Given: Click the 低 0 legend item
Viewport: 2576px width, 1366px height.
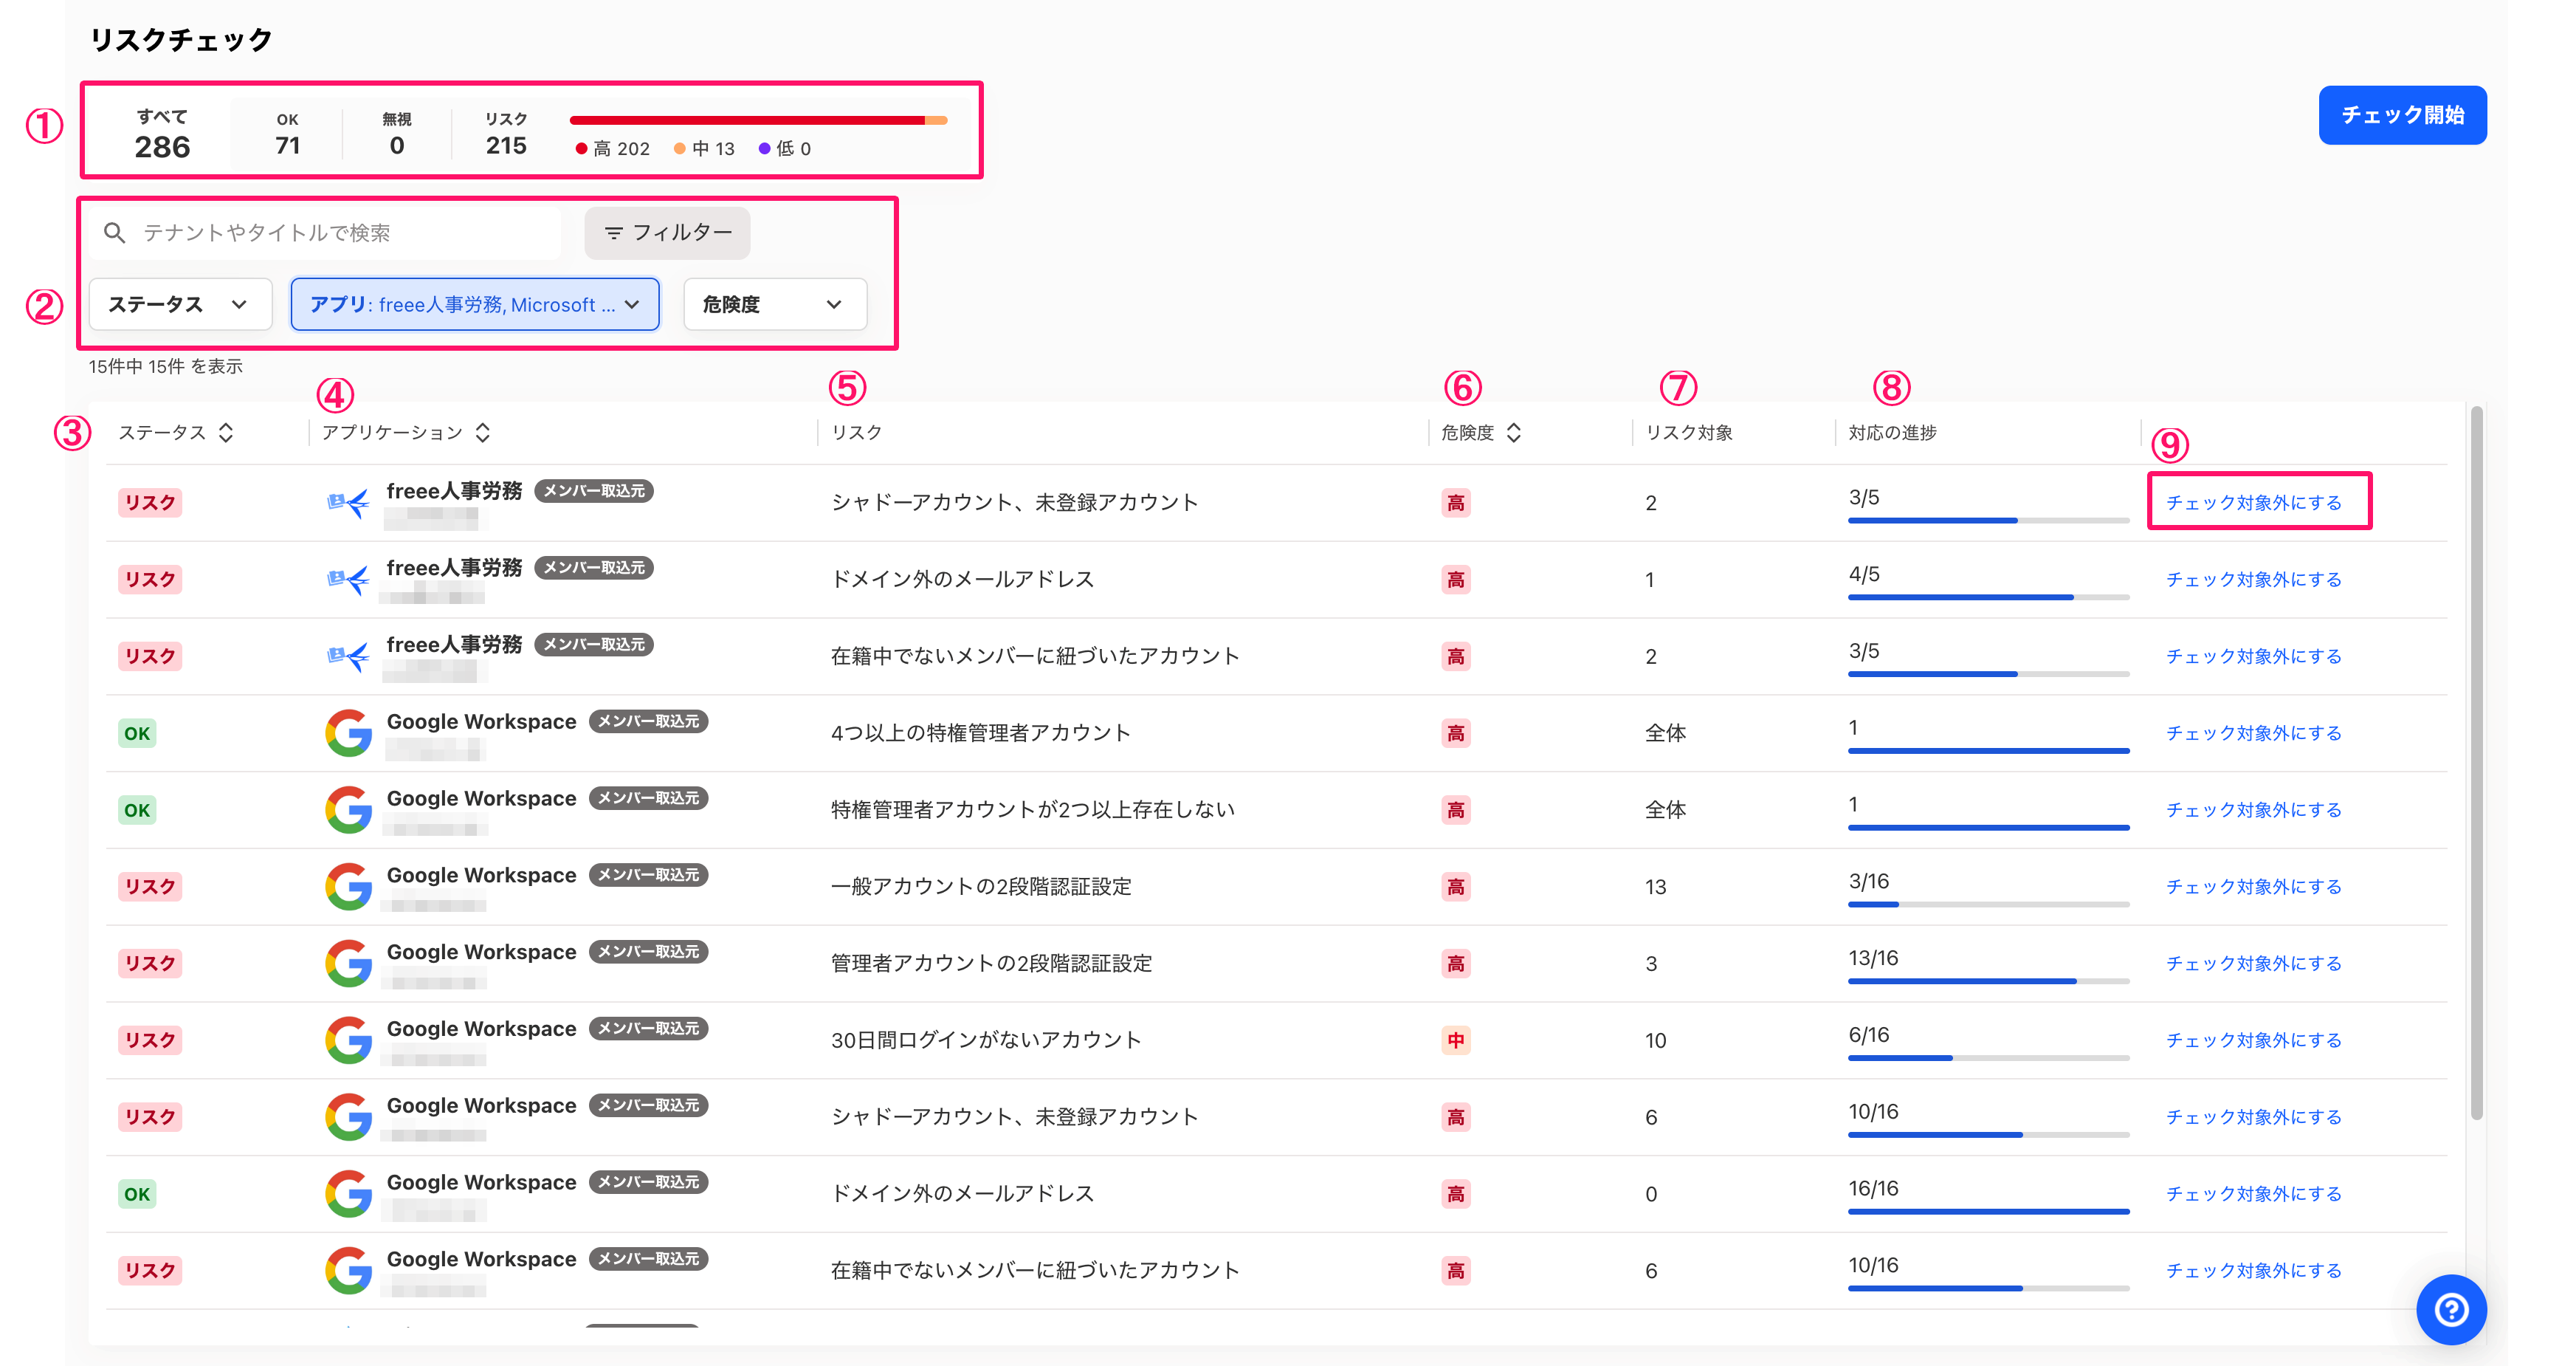Looking at the screenshot, I should click(x=785, y=148).
